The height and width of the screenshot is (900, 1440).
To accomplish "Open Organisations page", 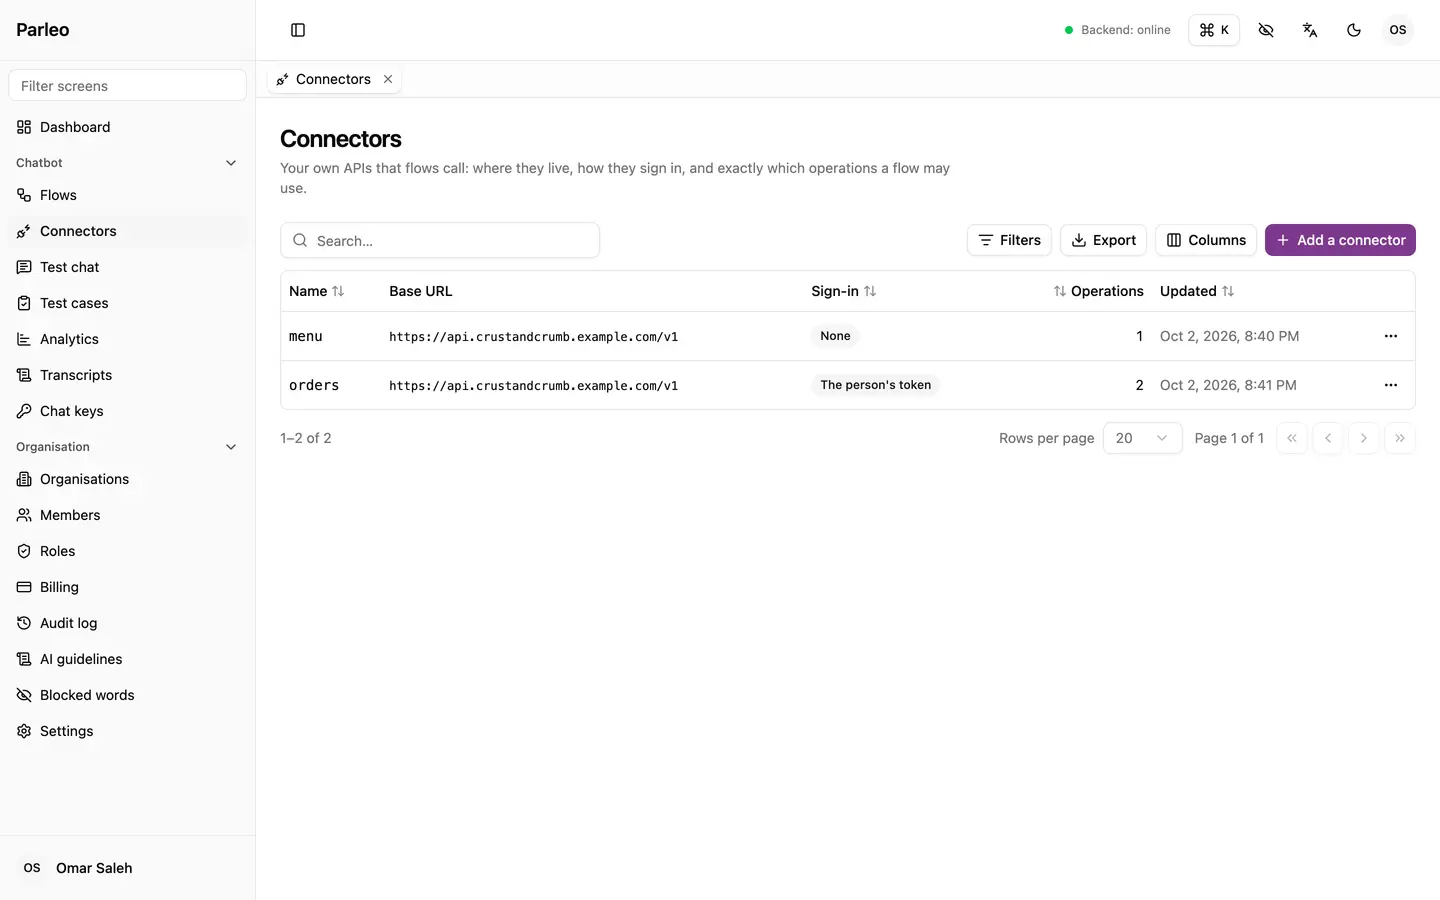I will (x=128, y=479).
